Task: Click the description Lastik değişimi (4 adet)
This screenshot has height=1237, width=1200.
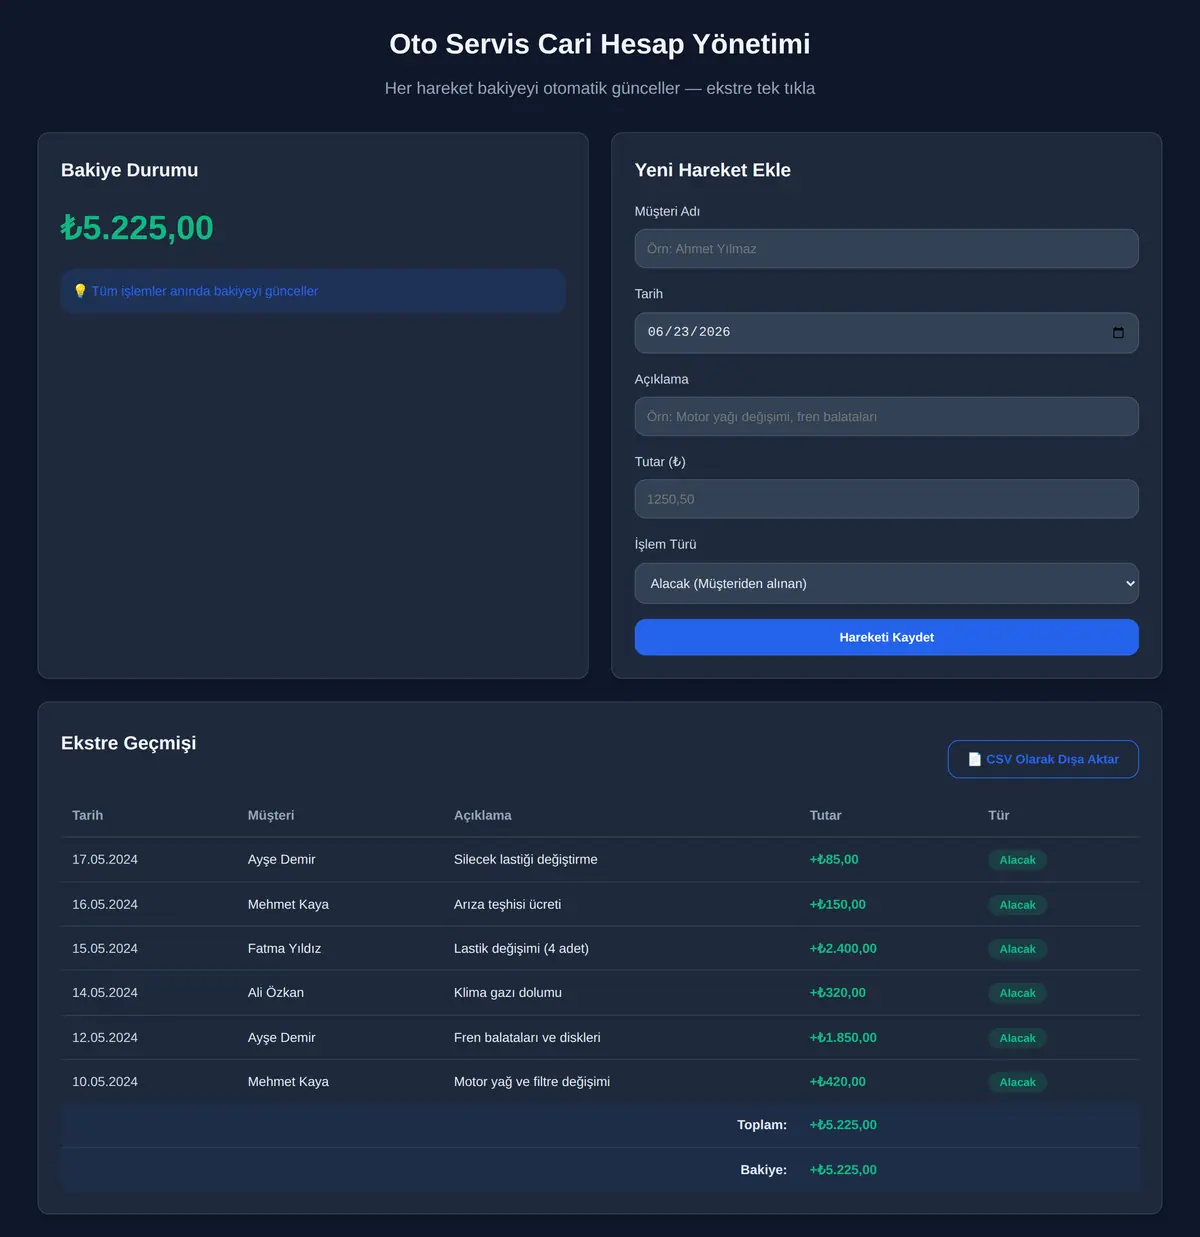Action: [x=521, y=948]
